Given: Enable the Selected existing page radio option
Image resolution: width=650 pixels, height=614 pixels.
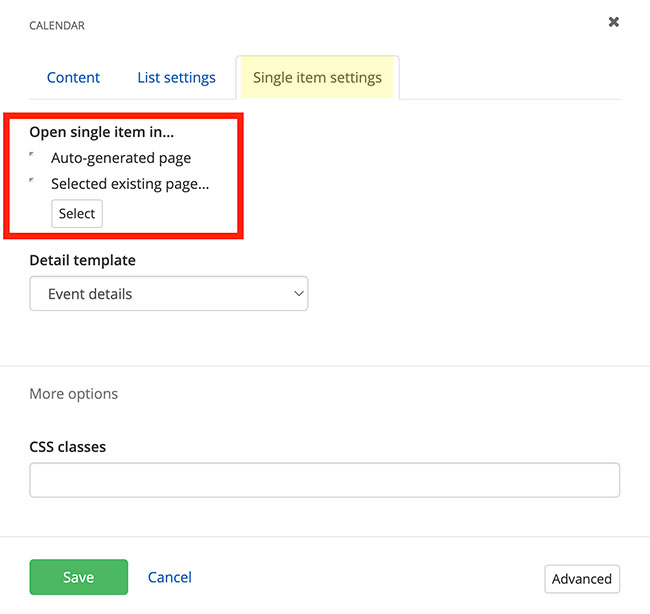Looking at the screenshot, I should coord(33,183).
